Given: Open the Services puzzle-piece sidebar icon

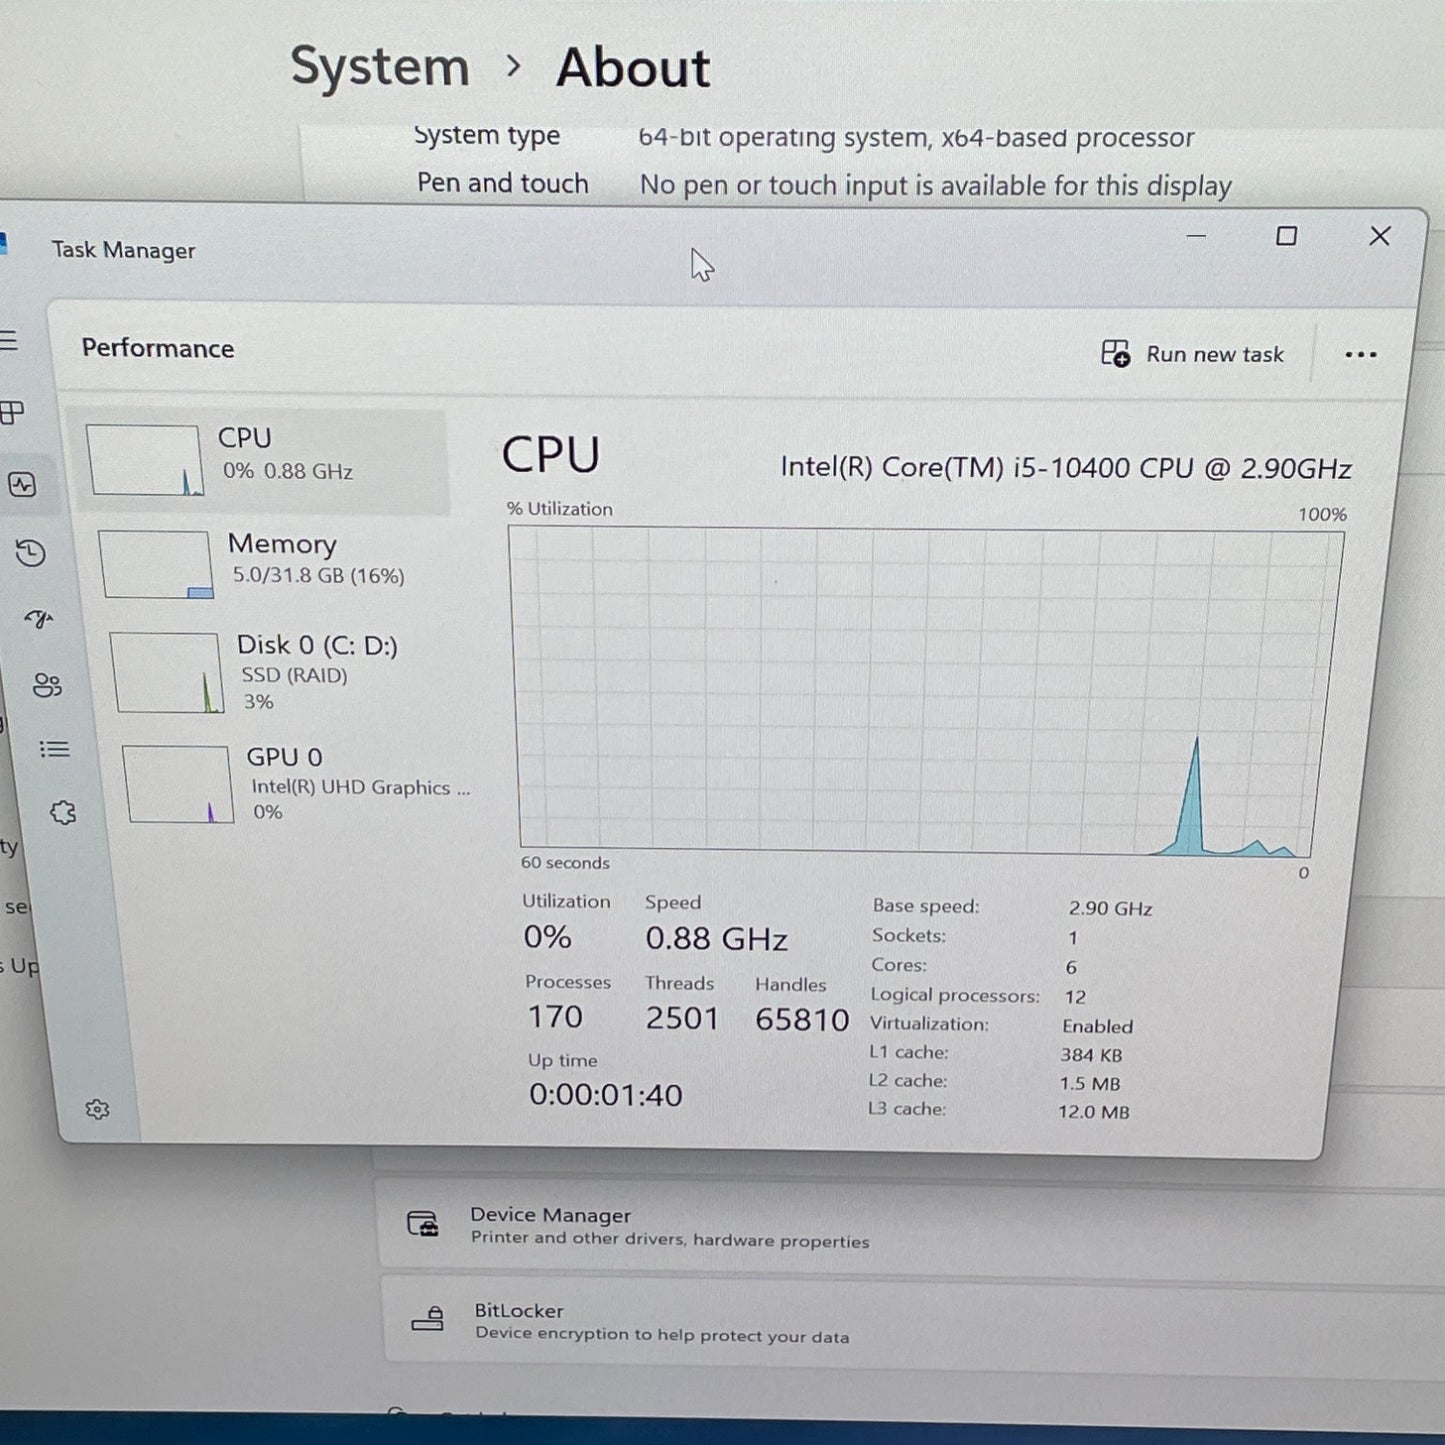Looking at the screenshot, I should (63, 812).
